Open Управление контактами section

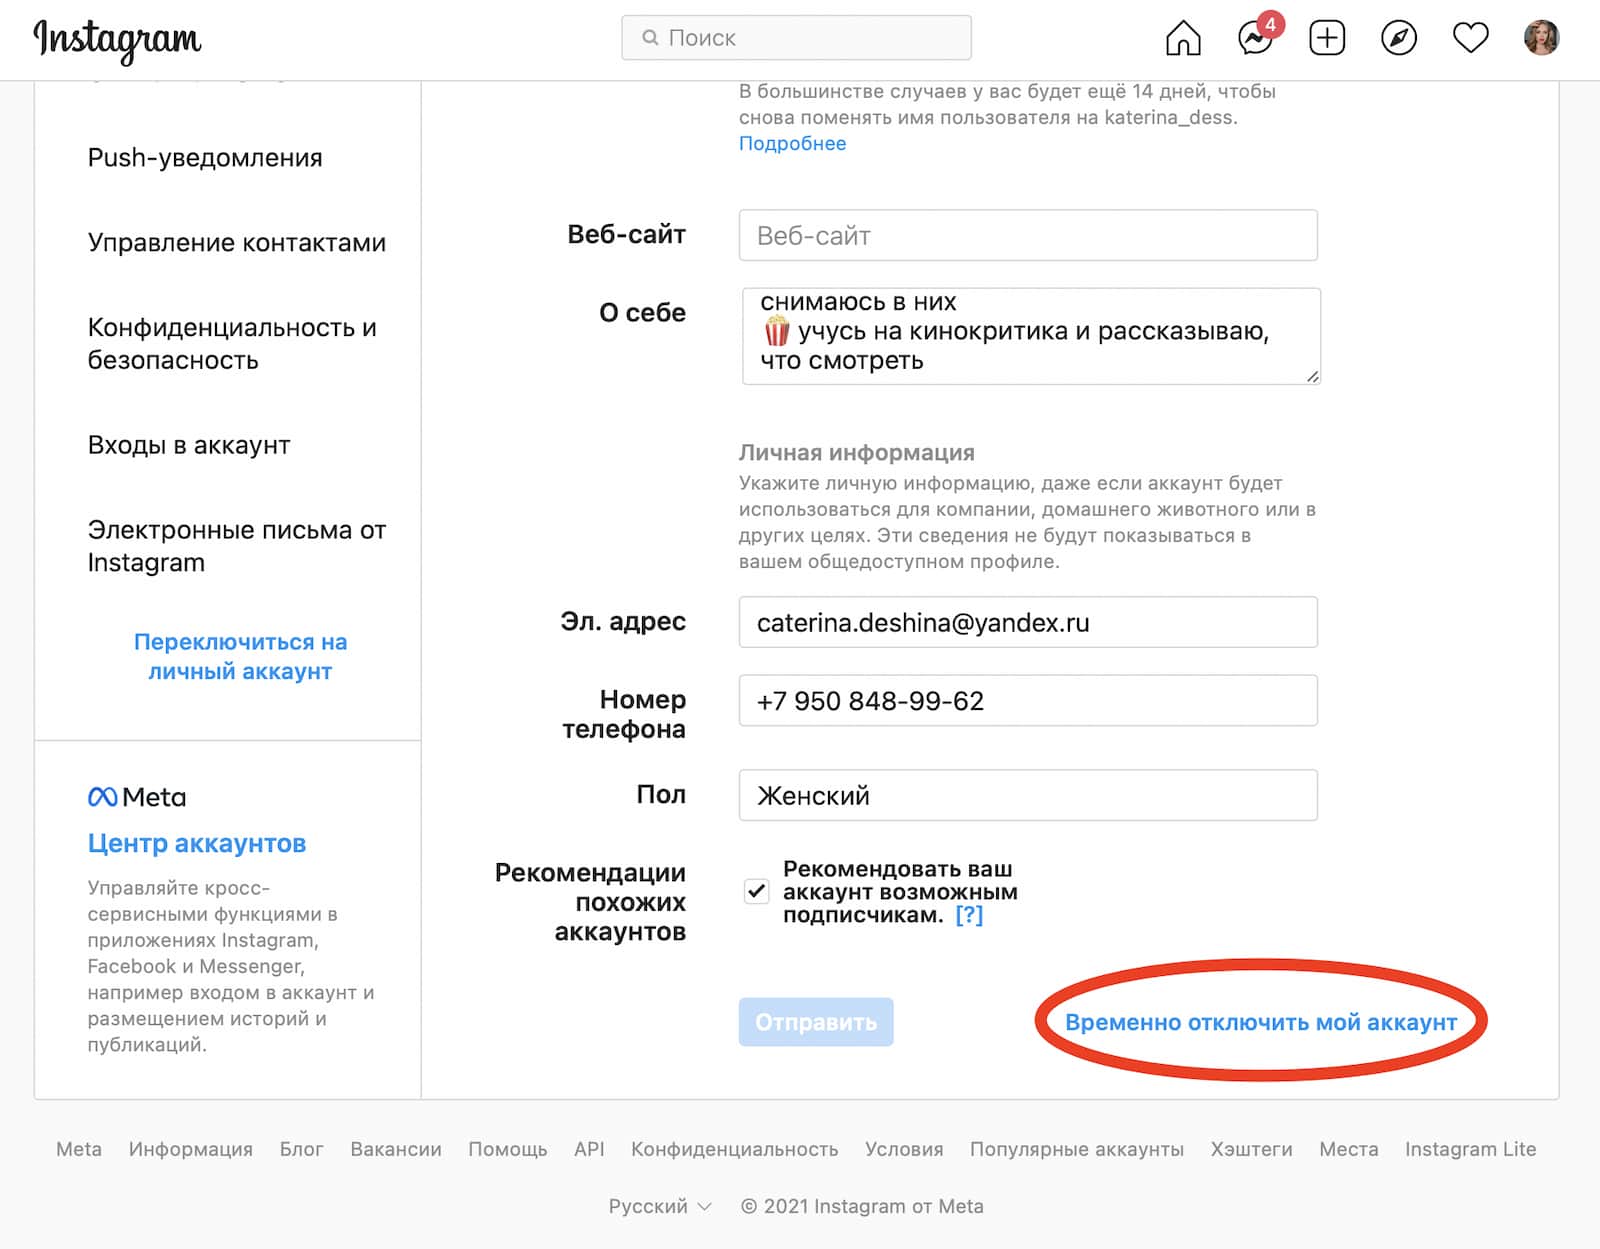pos(237,243)
